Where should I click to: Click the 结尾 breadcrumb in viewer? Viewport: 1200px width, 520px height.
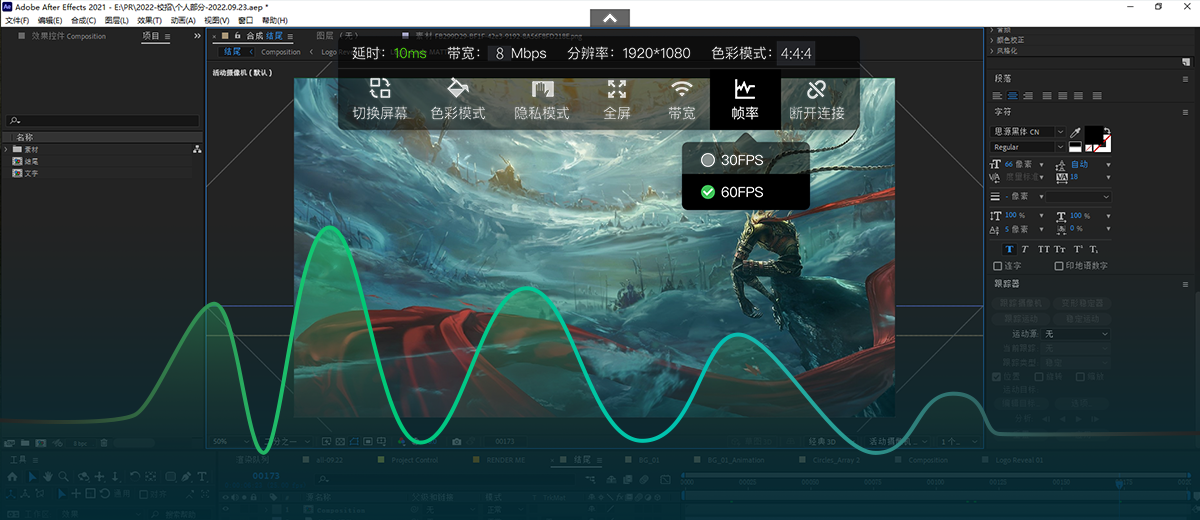point(232,52)
